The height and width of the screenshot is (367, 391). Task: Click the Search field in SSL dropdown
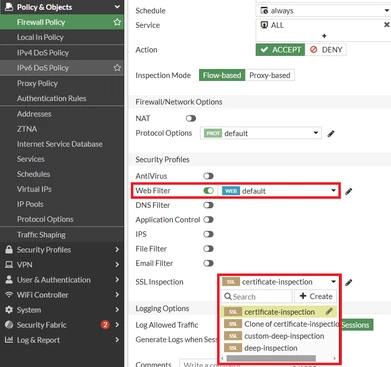pos(257,296)
